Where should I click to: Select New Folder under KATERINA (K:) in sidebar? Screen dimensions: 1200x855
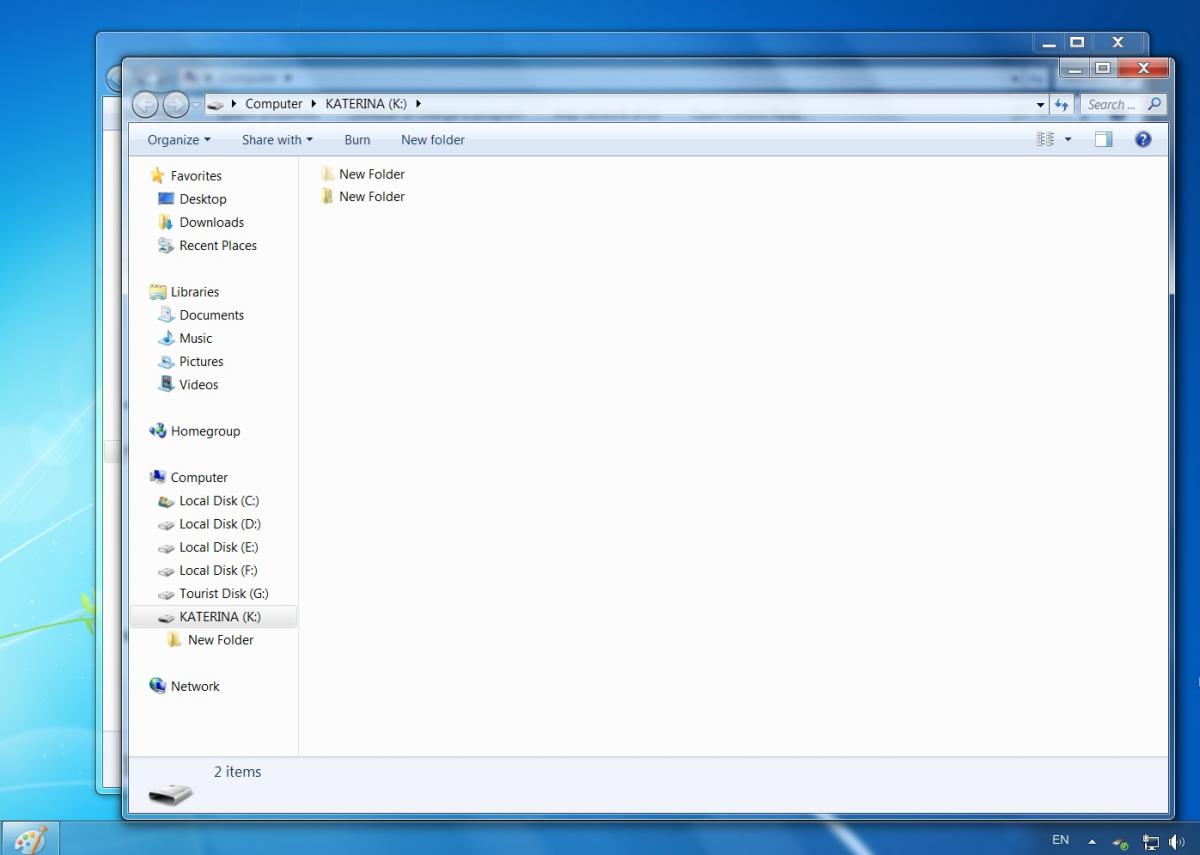click(211, 640)
